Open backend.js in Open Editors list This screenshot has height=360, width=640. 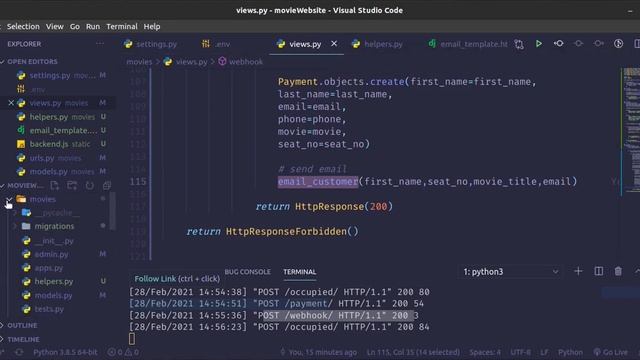click(x=57, y=144)
